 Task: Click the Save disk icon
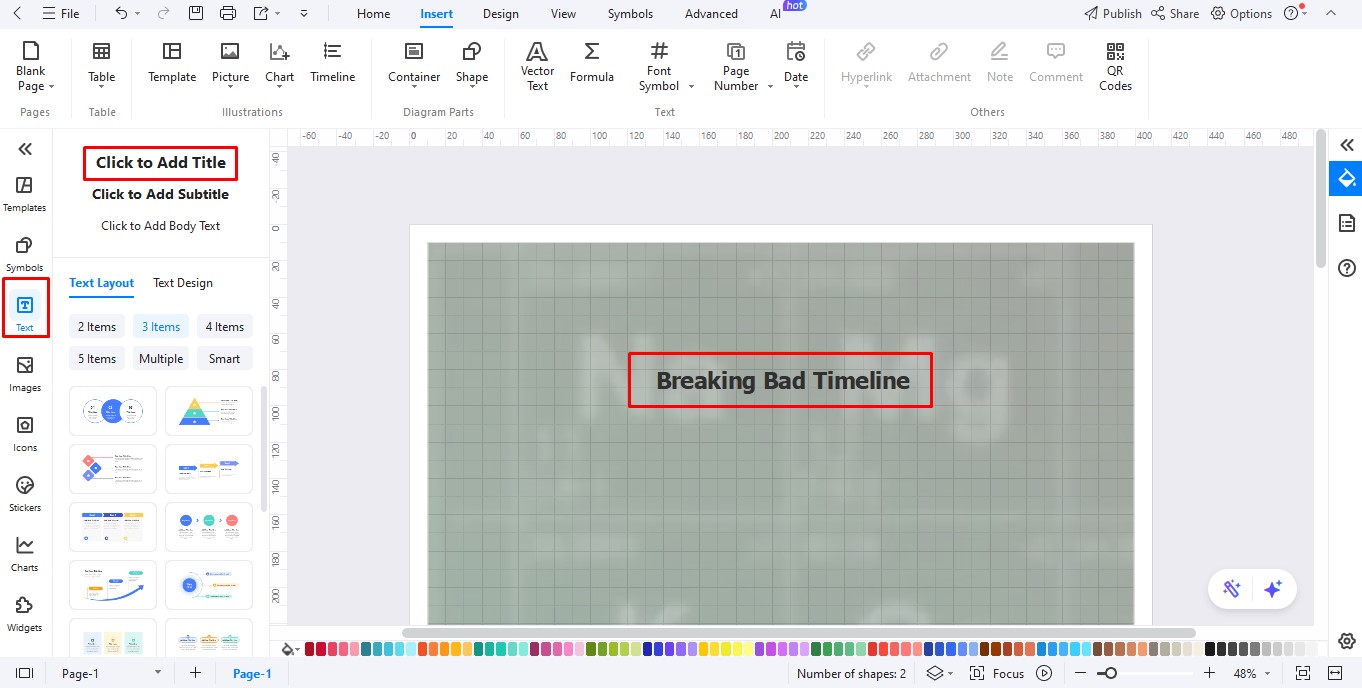[x=196, y=13]
